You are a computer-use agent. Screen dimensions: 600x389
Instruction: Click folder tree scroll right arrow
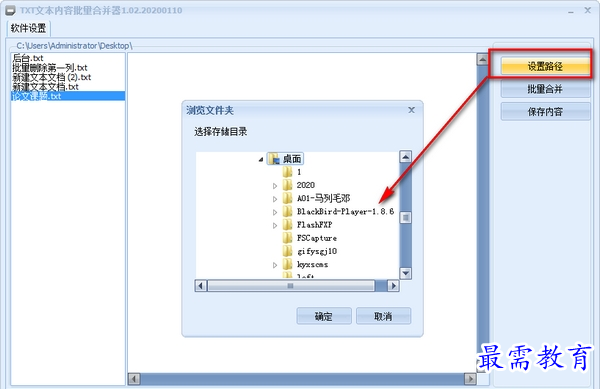(393, 286)
